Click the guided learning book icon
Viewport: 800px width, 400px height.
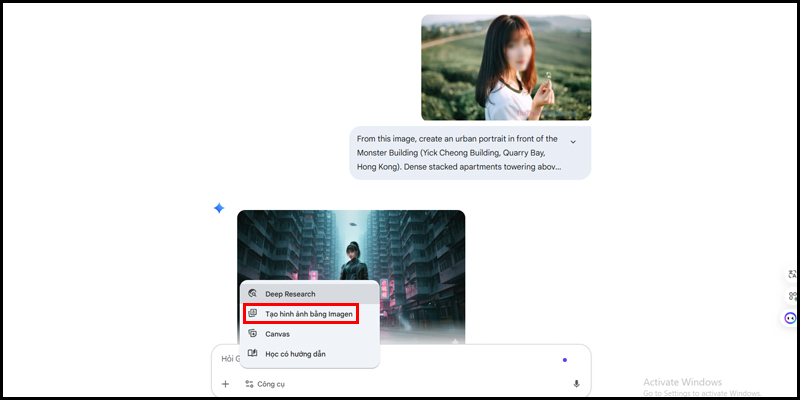[253, 354]
